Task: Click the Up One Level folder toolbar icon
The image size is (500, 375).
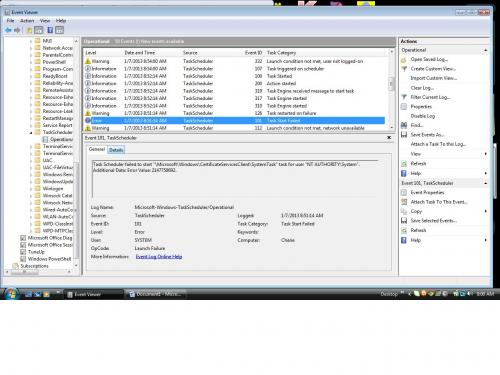Action: [29, 30]
